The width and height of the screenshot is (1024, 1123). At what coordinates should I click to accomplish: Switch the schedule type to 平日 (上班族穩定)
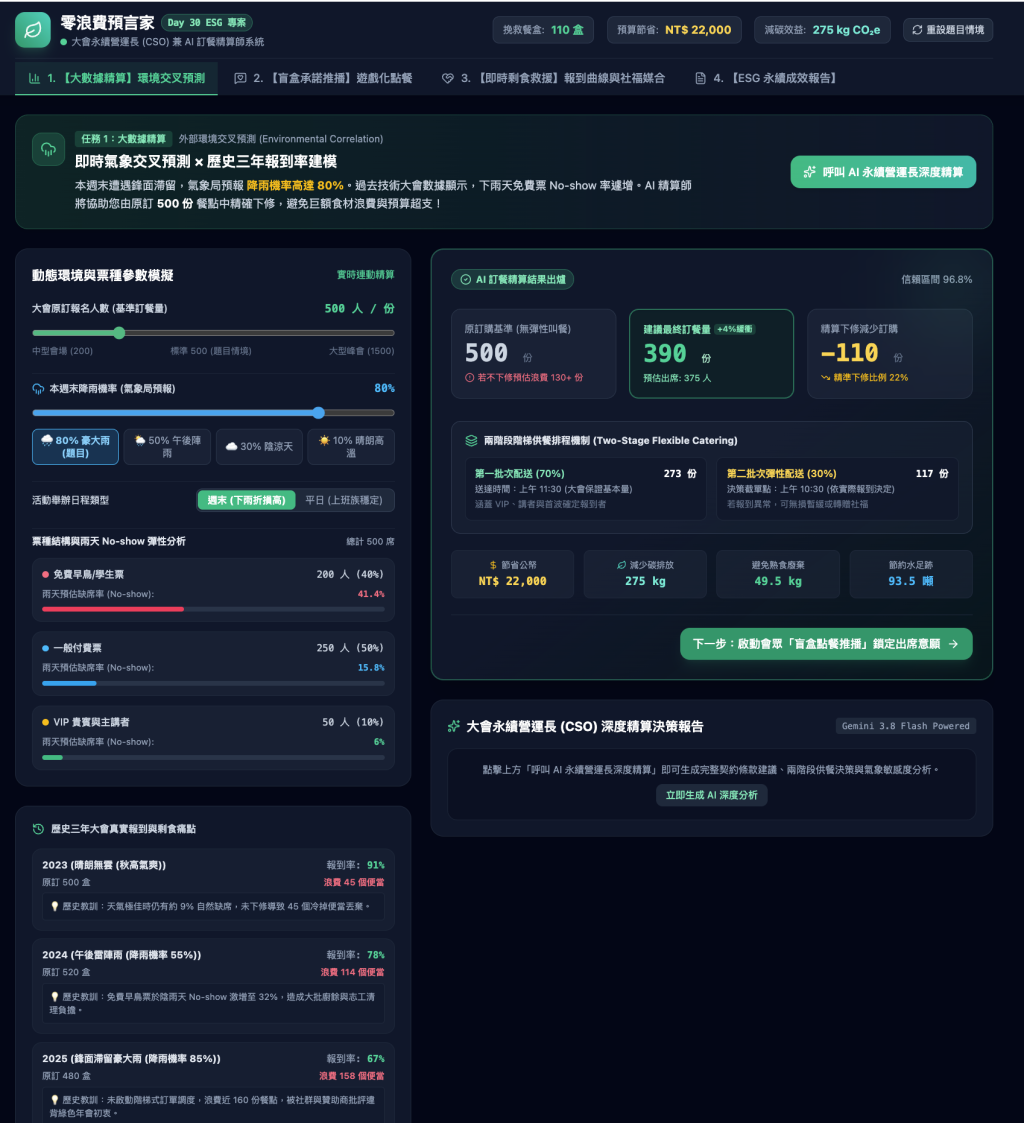click(x=344, y=500)
